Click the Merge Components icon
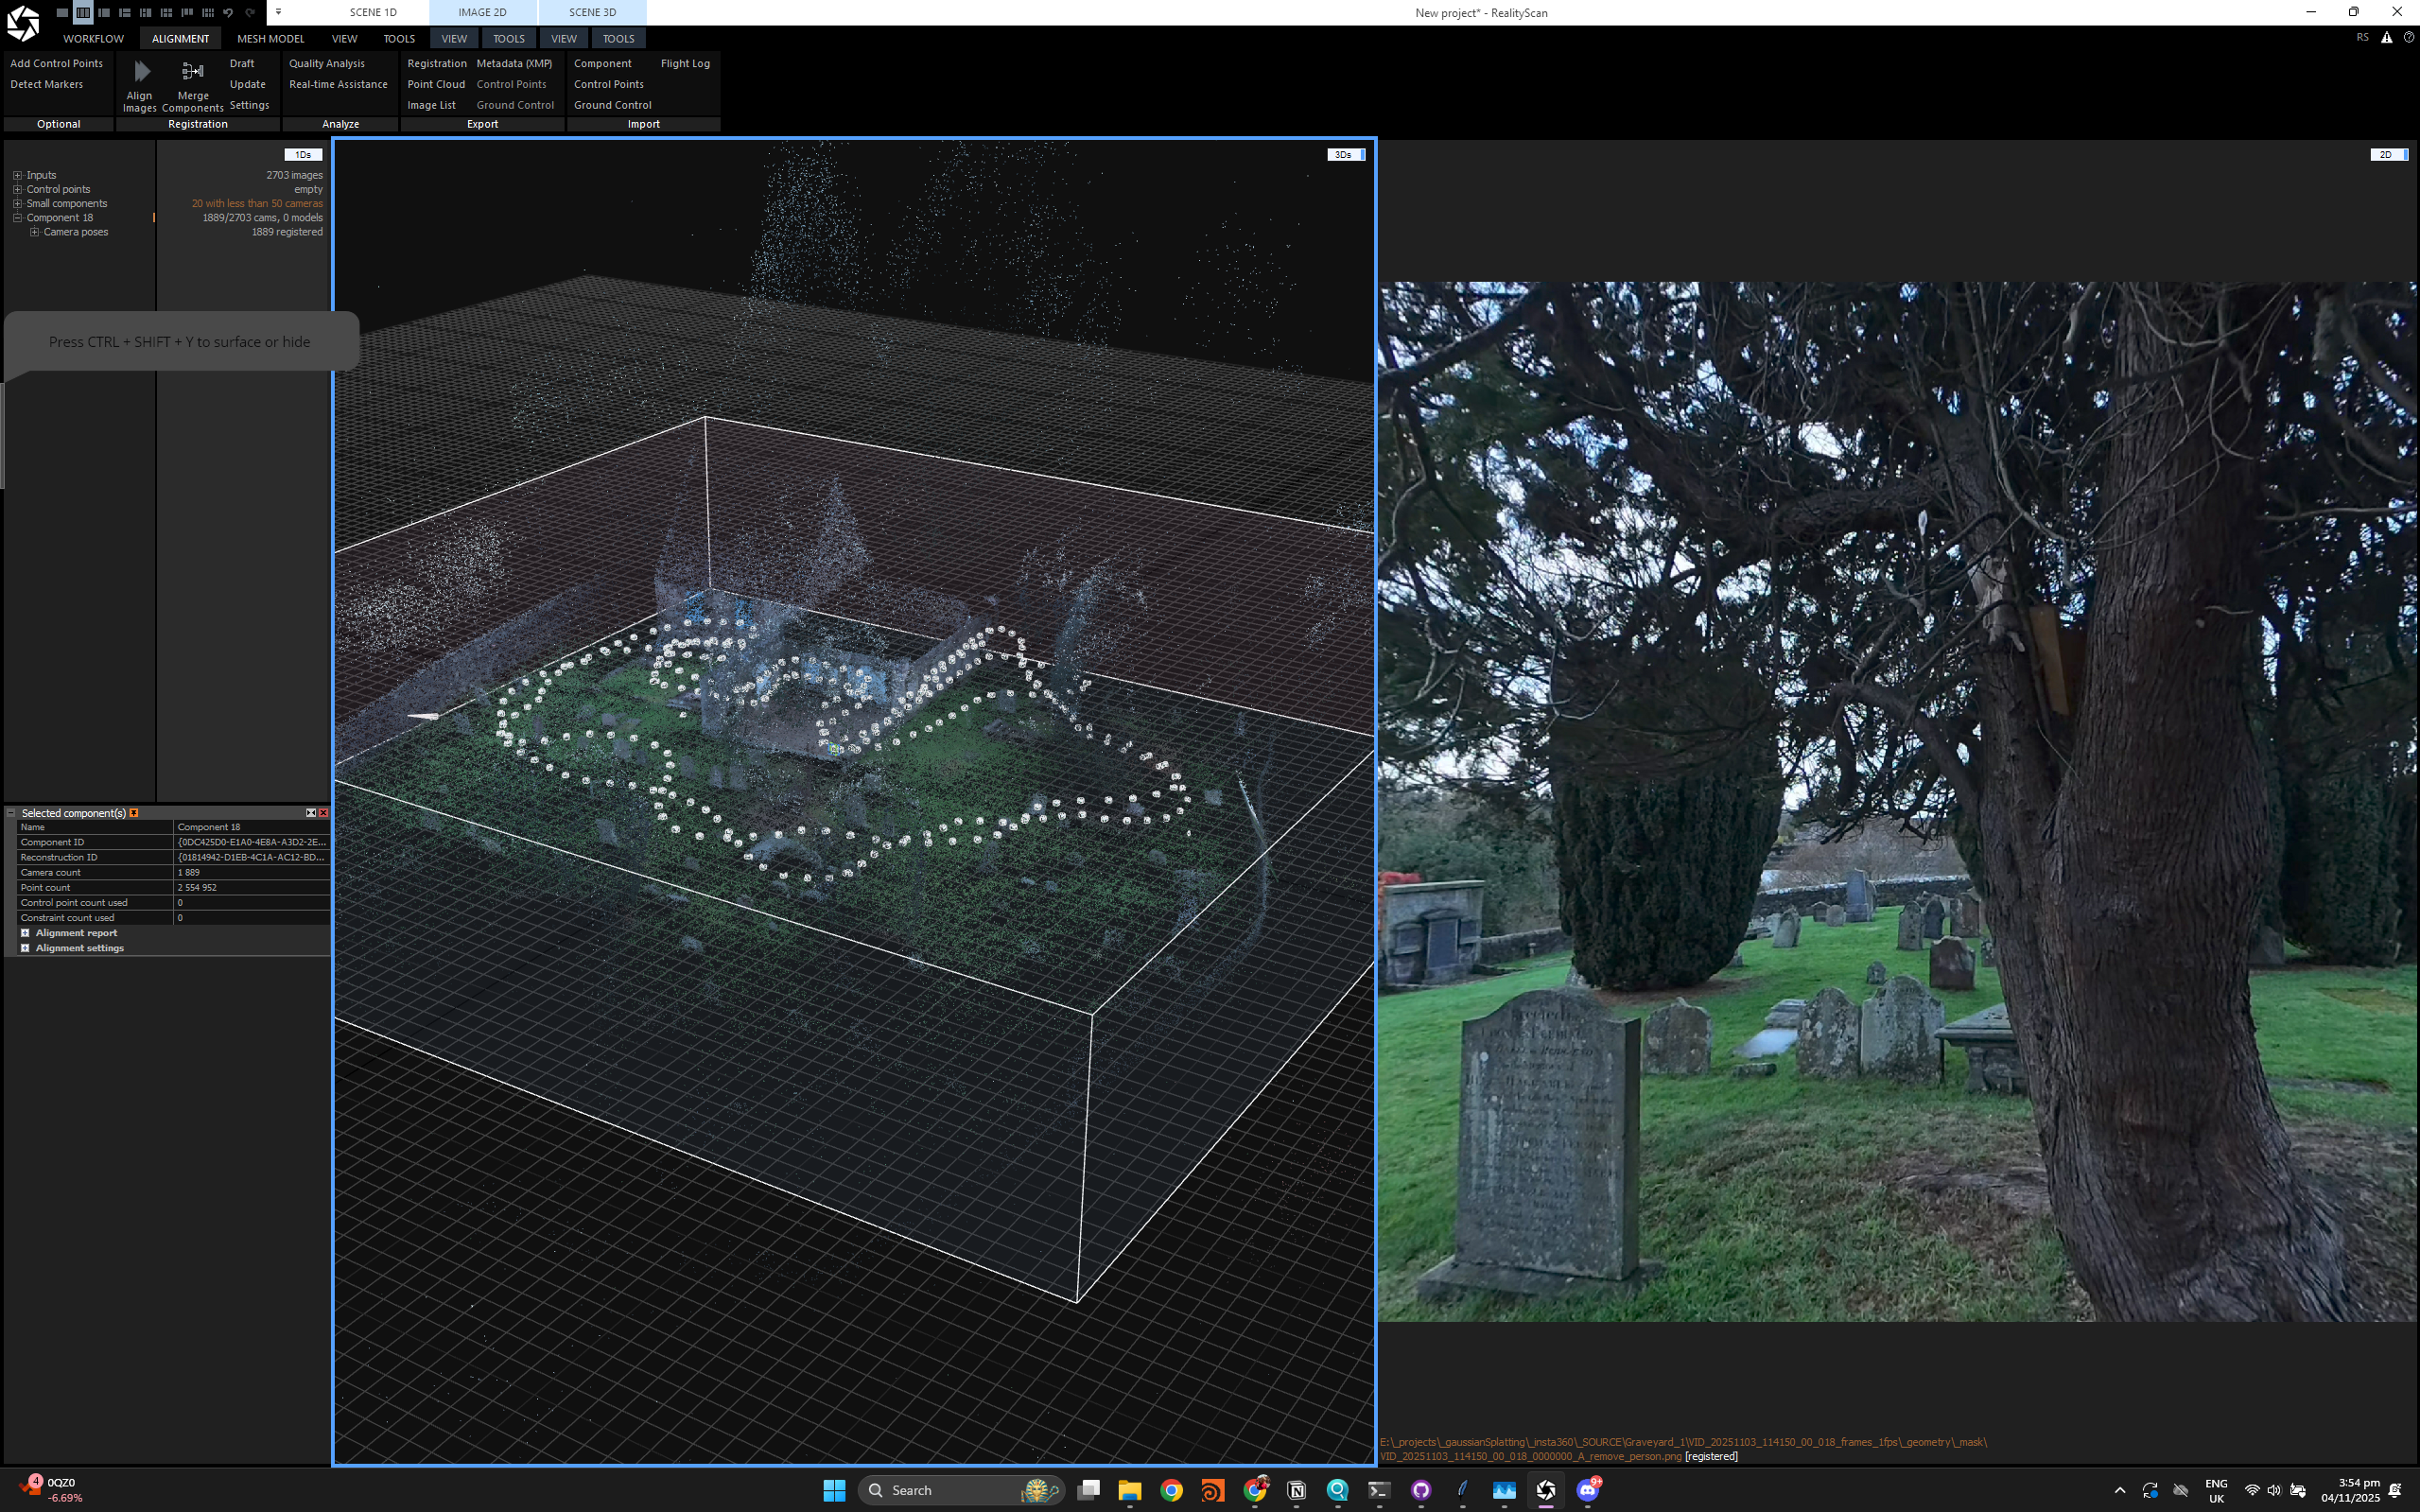This screenshot has height=1512, width=2420. (x=192, y=73)
